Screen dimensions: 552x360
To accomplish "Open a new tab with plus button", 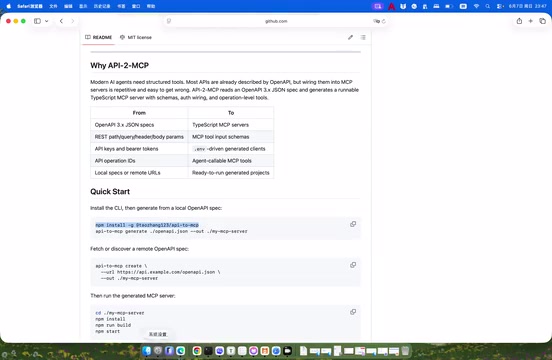I will click(531, 21).
